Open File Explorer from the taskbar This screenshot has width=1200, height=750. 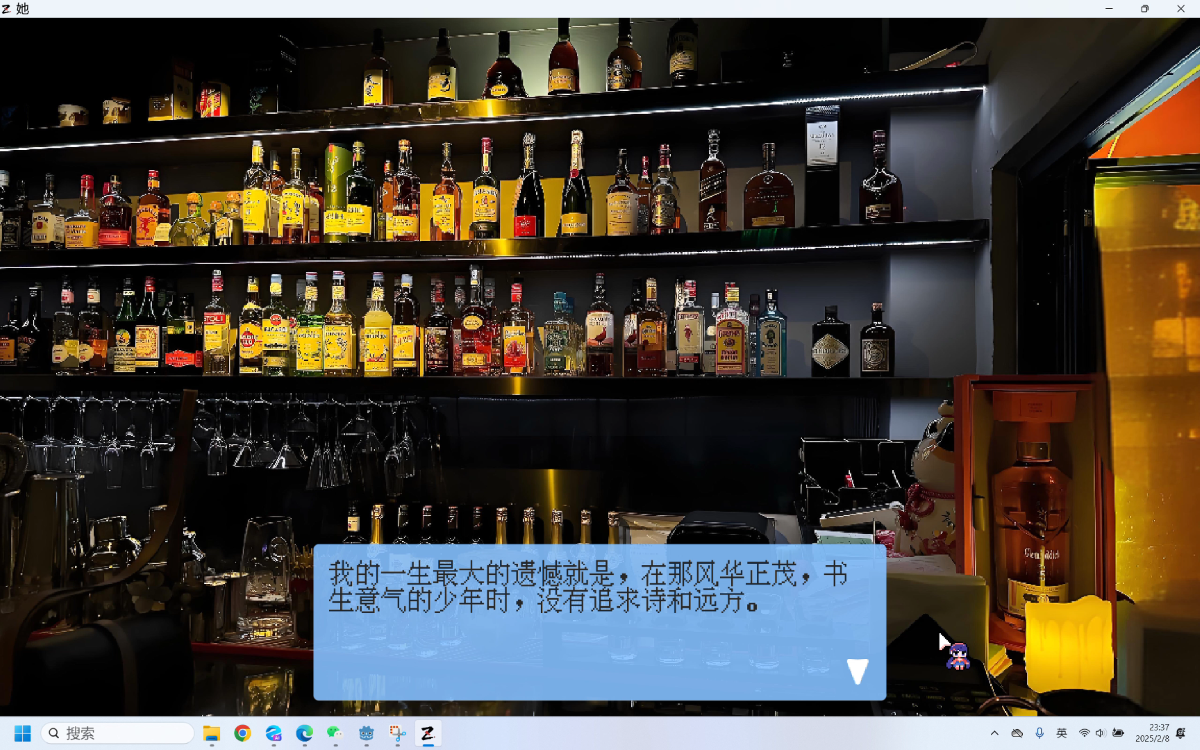pos(211,733)
